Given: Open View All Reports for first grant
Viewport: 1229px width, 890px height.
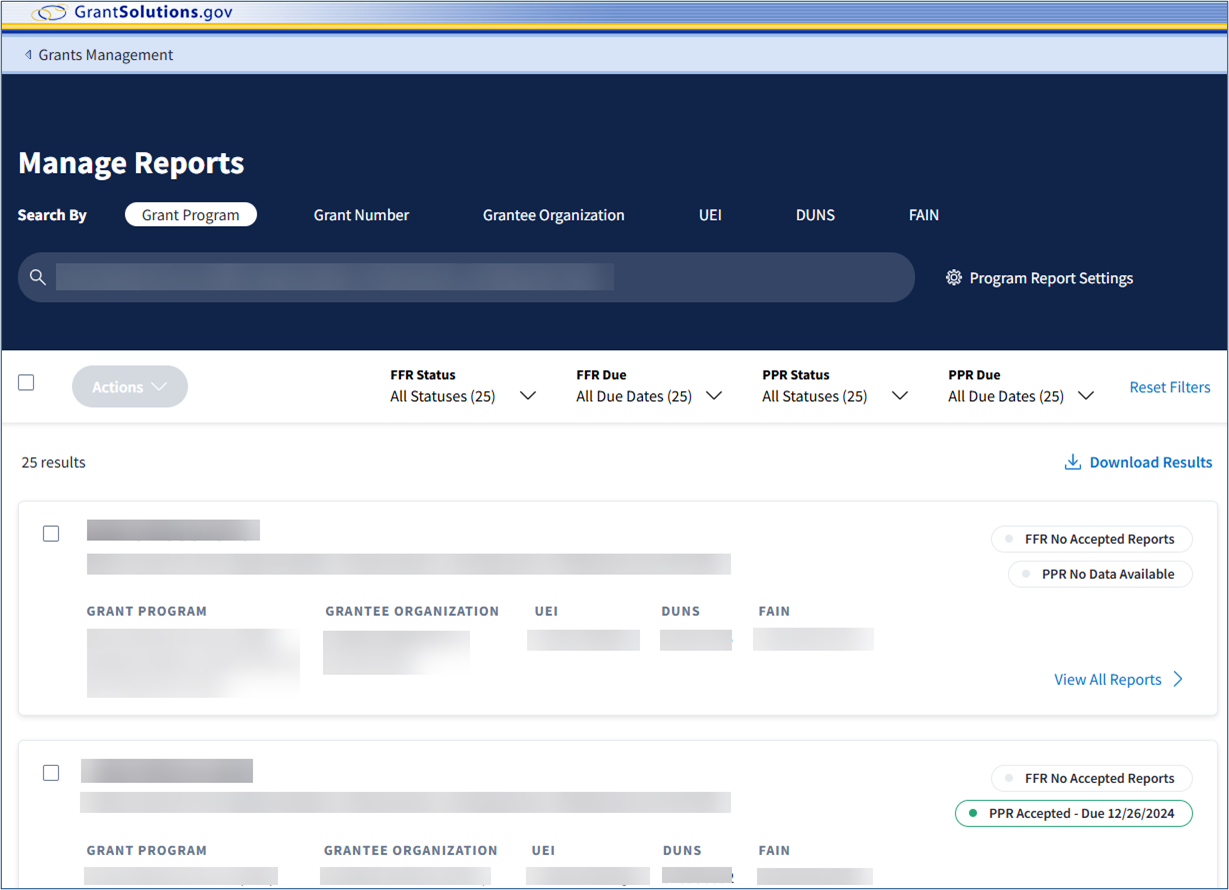Looking at the screenshot, I should pyautogui.click(x=1107, y=679).
